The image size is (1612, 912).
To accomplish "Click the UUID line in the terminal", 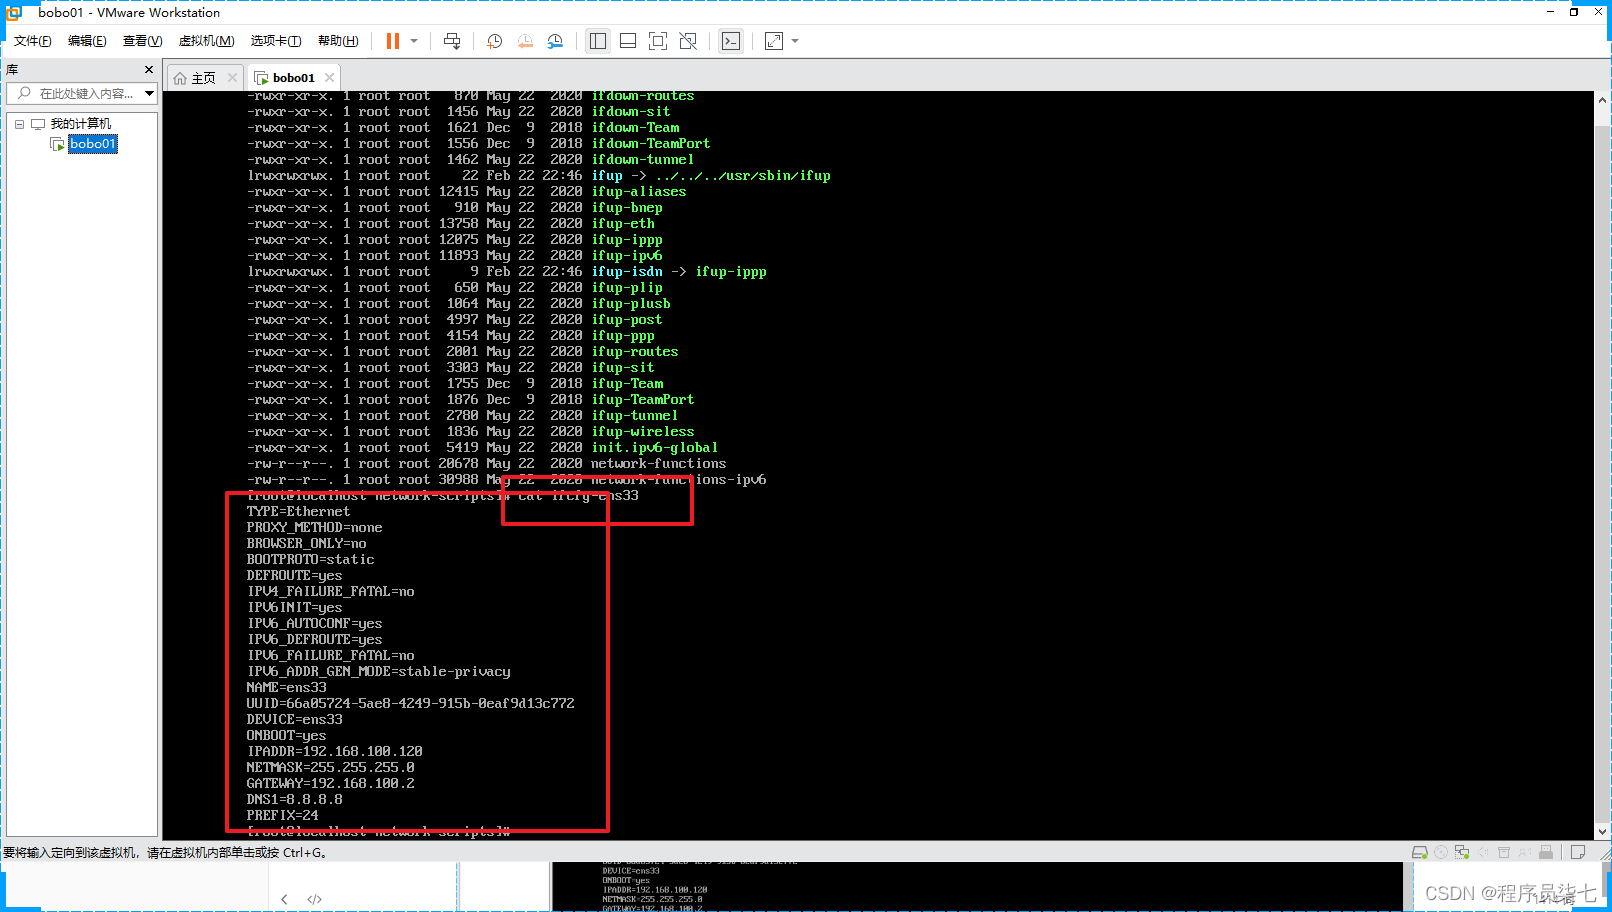I will point(410,704).
